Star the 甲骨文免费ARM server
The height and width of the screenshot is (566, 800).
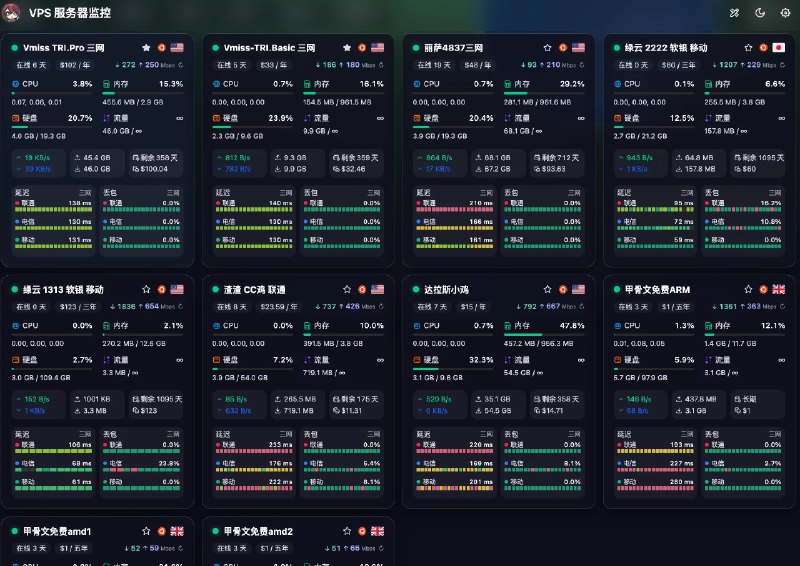(748, 289)
